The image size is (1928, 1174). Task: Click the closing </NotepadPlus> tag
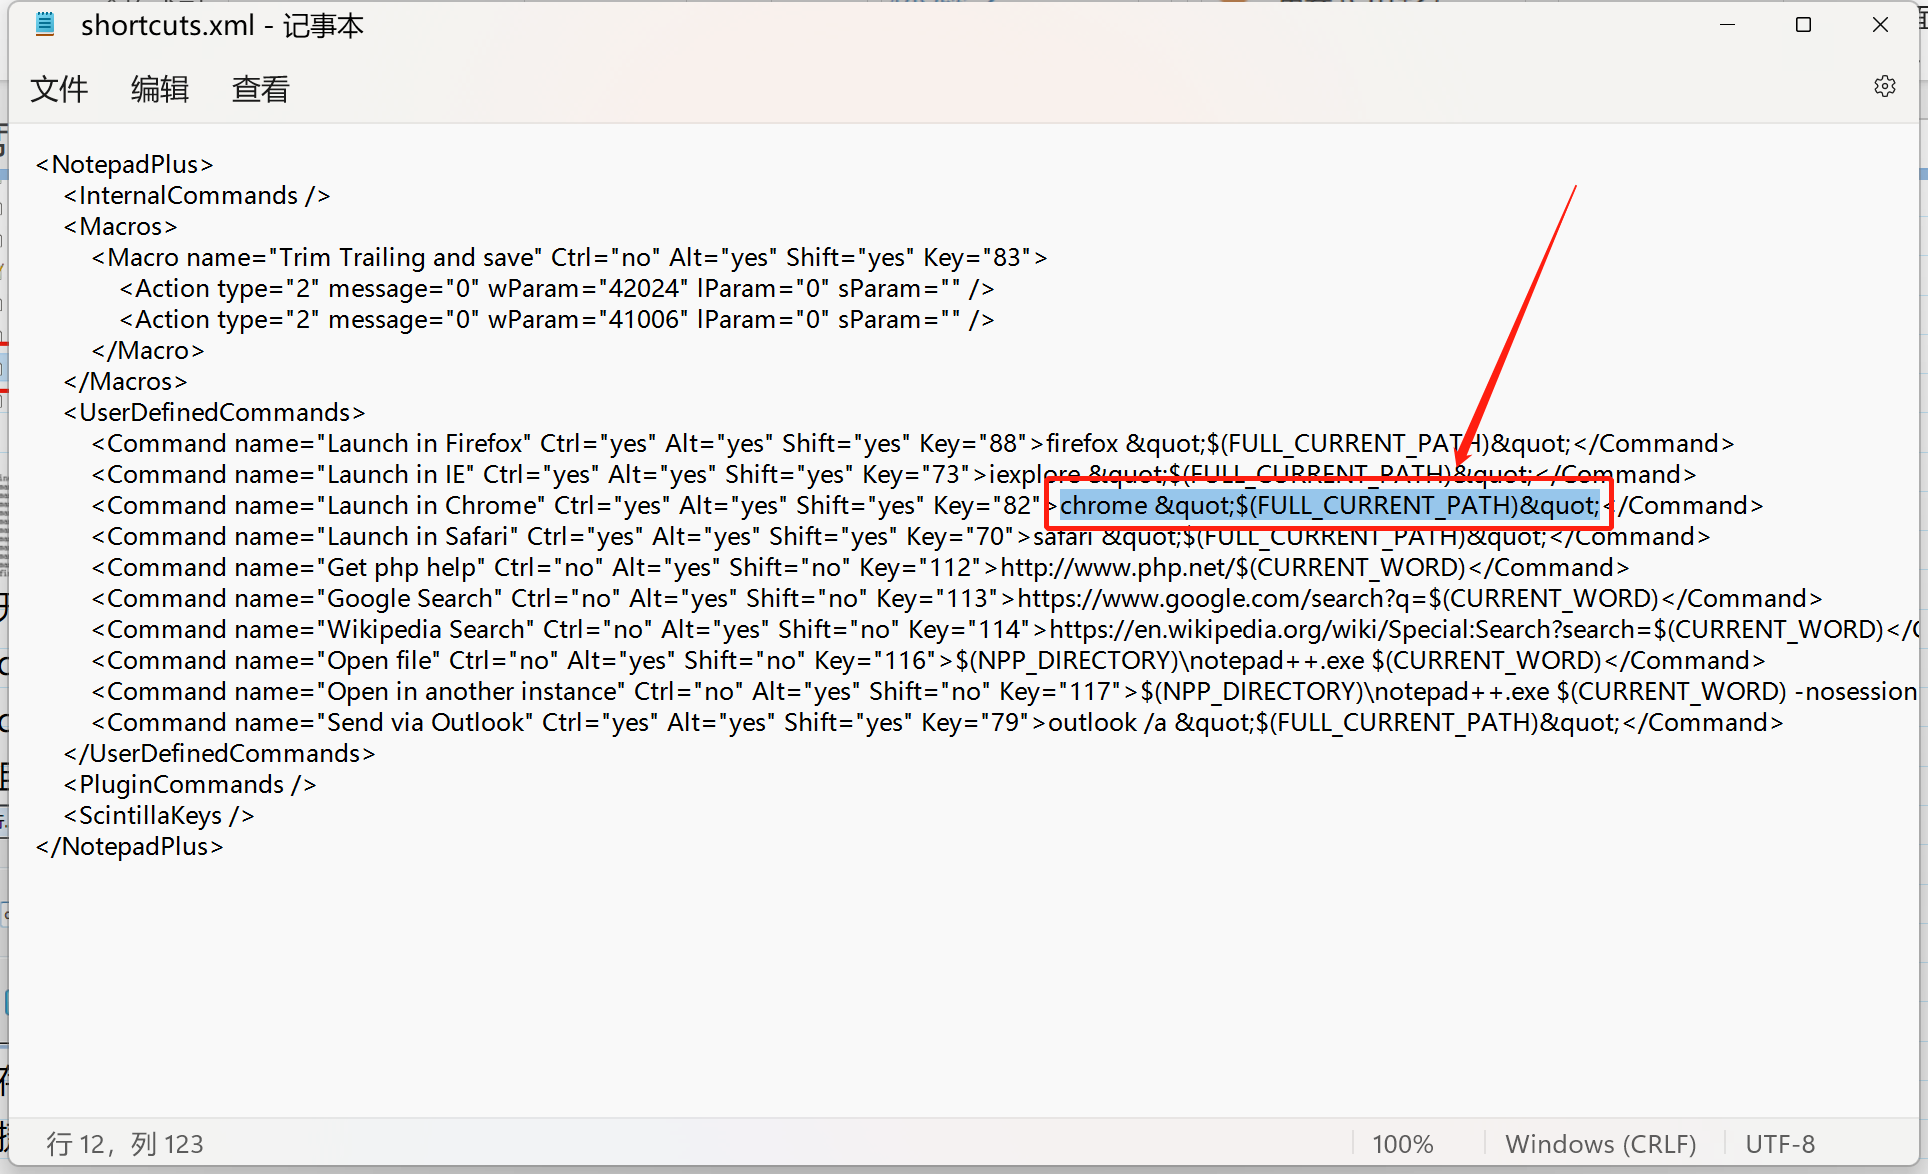(129, 846)
